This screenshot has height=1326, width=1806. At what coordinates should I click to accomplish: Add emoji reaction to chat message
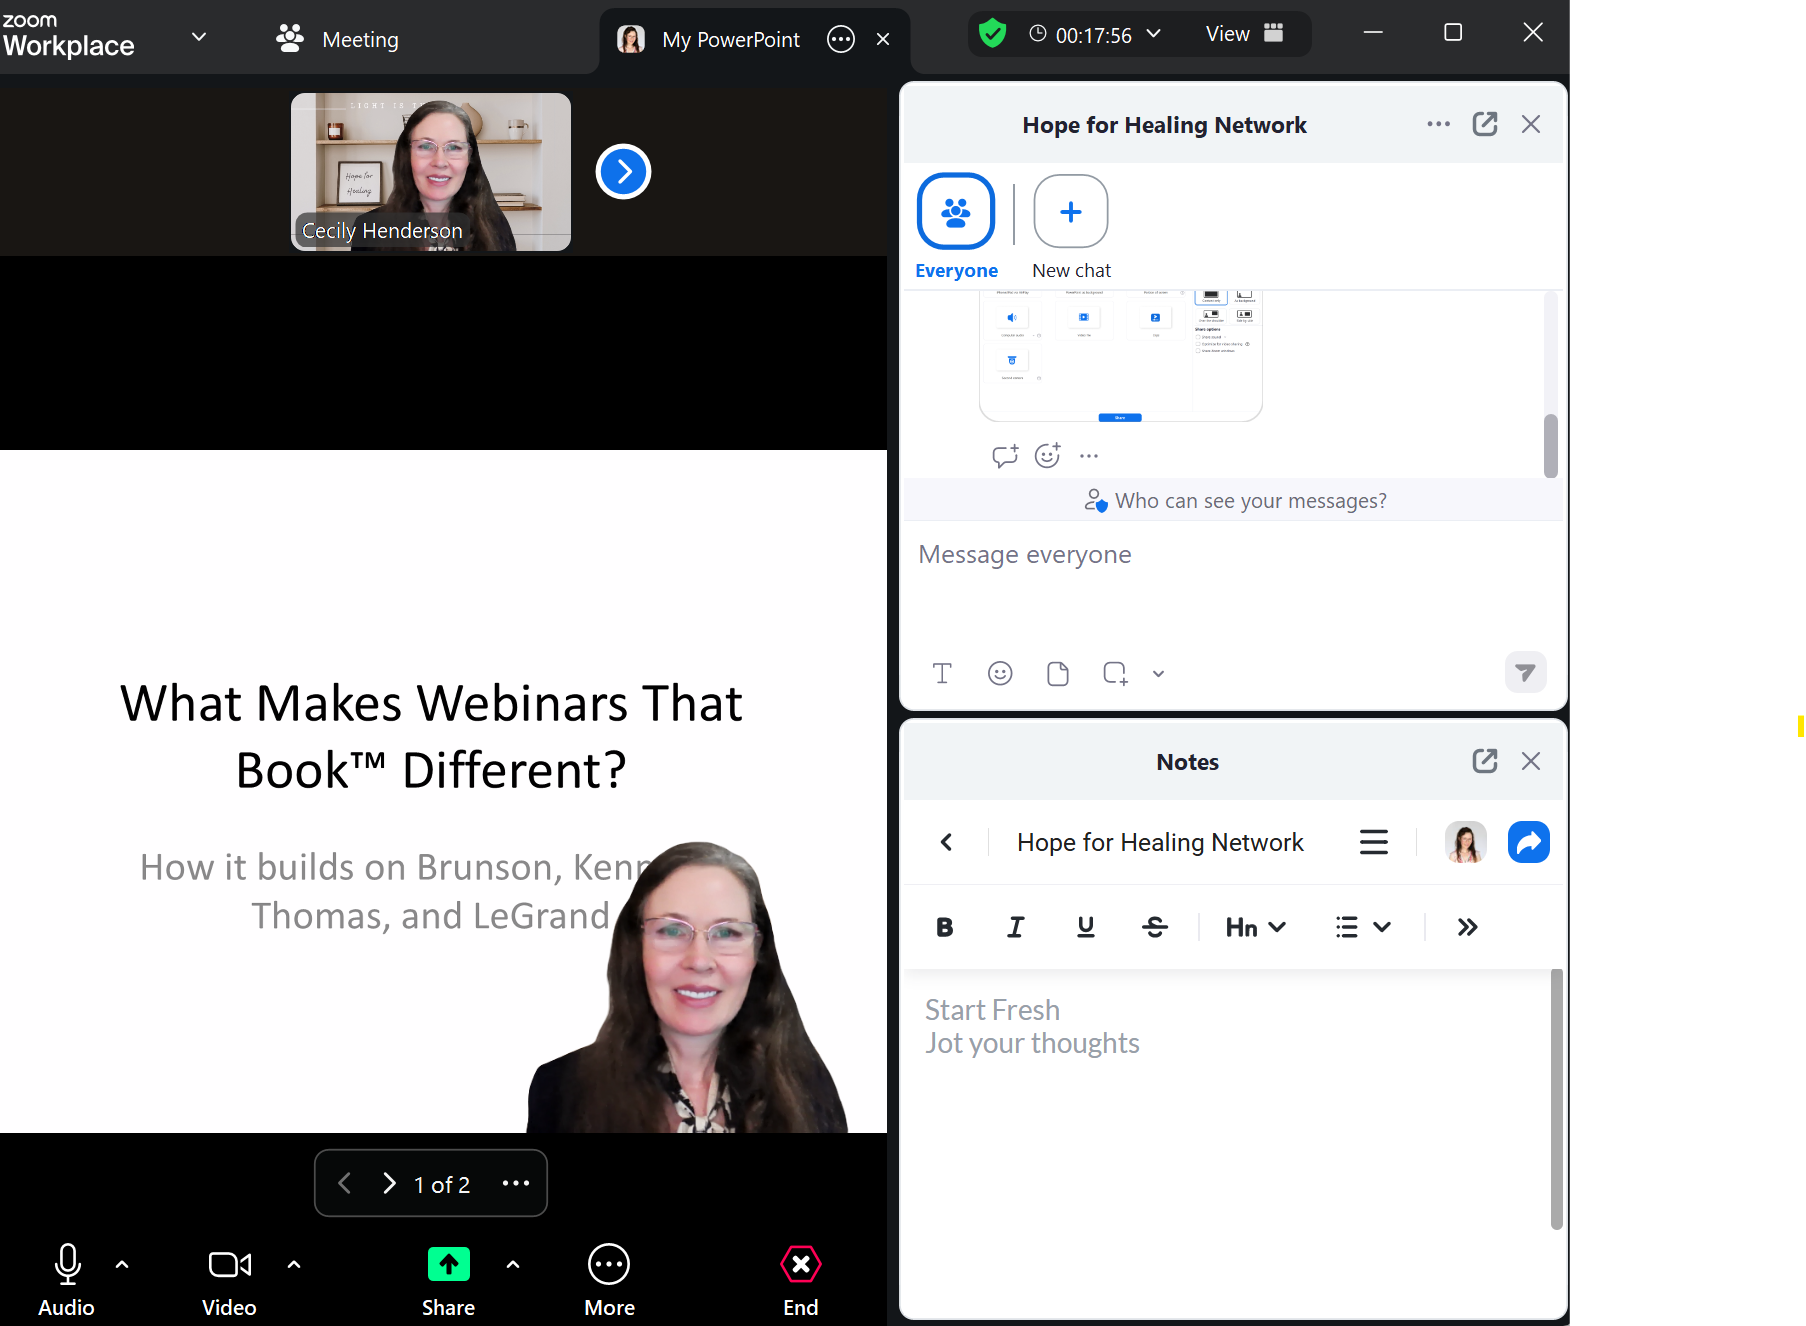pos(1048,456)
